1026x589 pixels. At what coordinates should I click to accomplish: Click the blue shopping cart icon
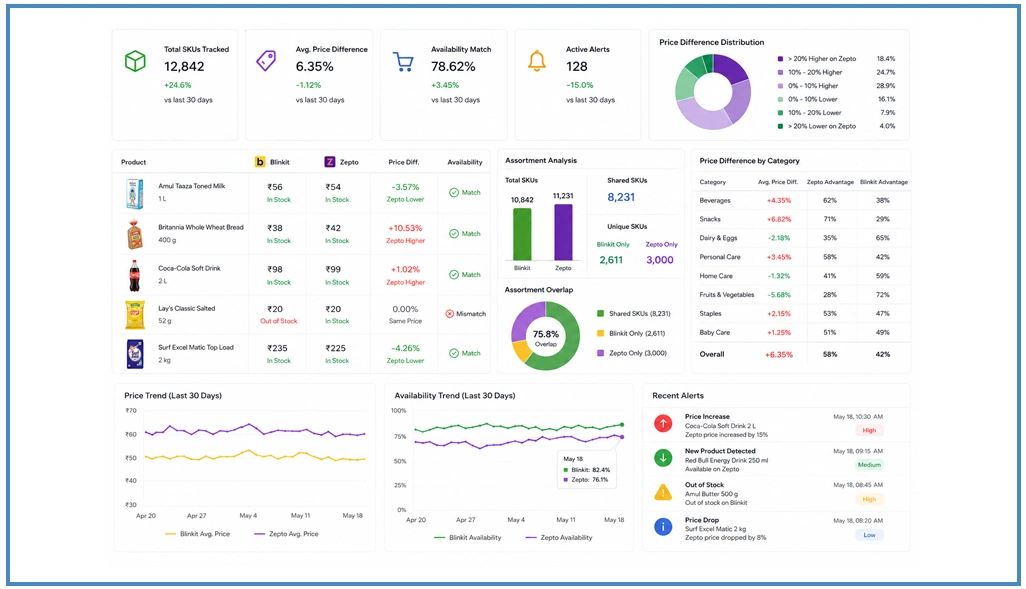pos(403,62)
